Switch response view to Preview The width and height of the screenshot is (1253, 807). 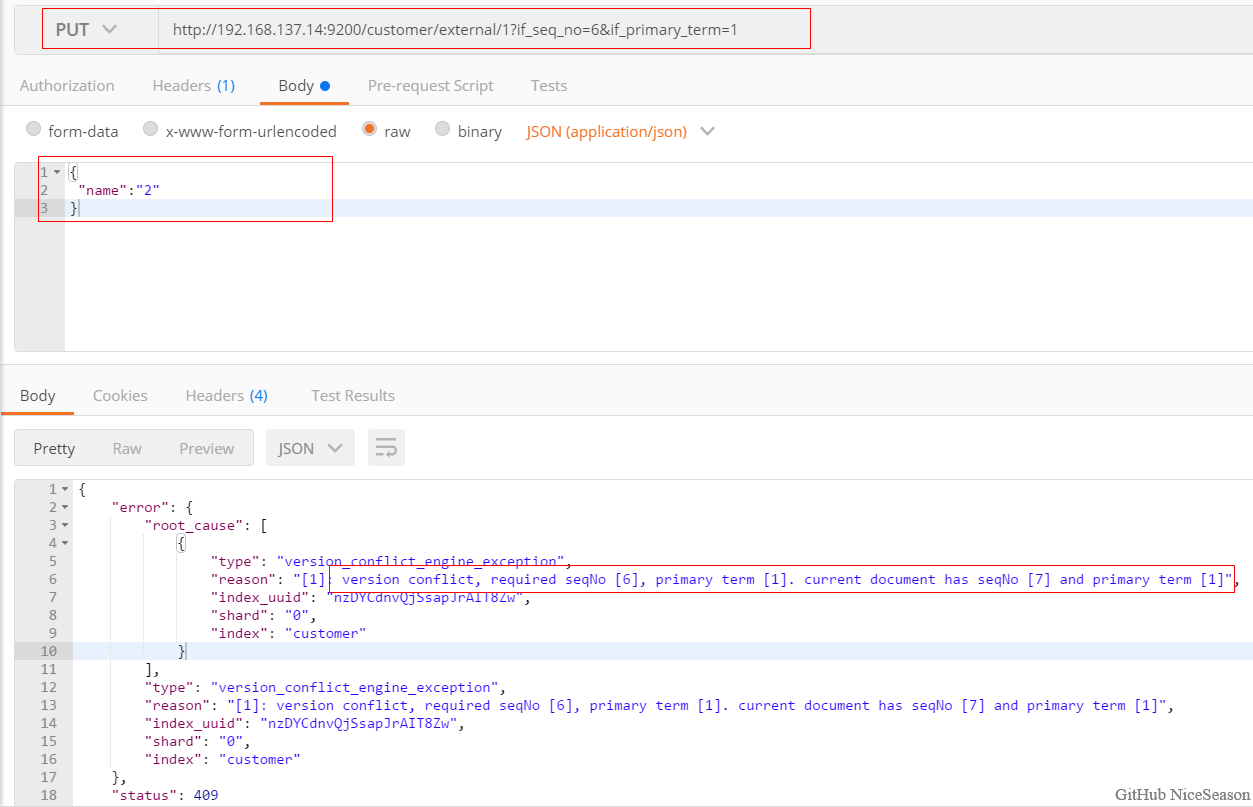pyautogui.click(x=206, y=448)
